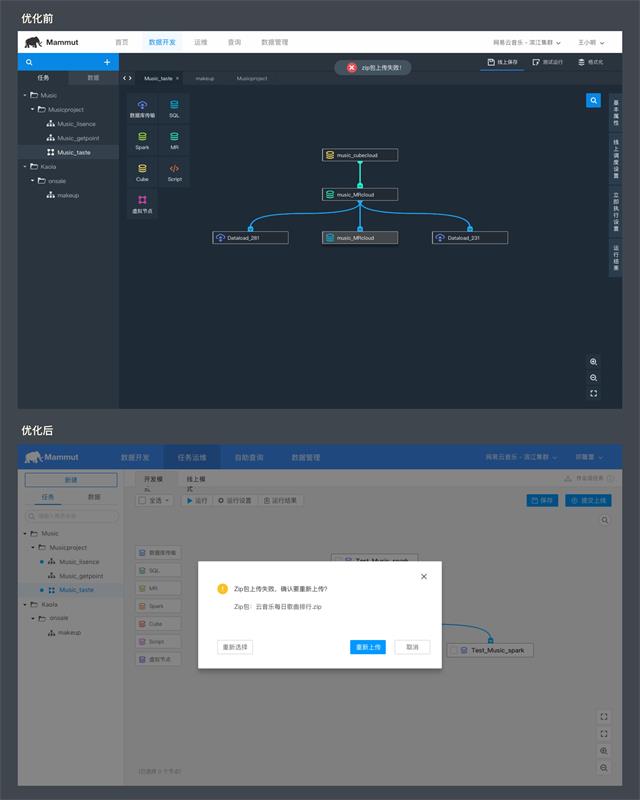Viewport: 640px width, 800px height.
Task: Click the 测试运行 toolbar item
Action: point(547,62)
